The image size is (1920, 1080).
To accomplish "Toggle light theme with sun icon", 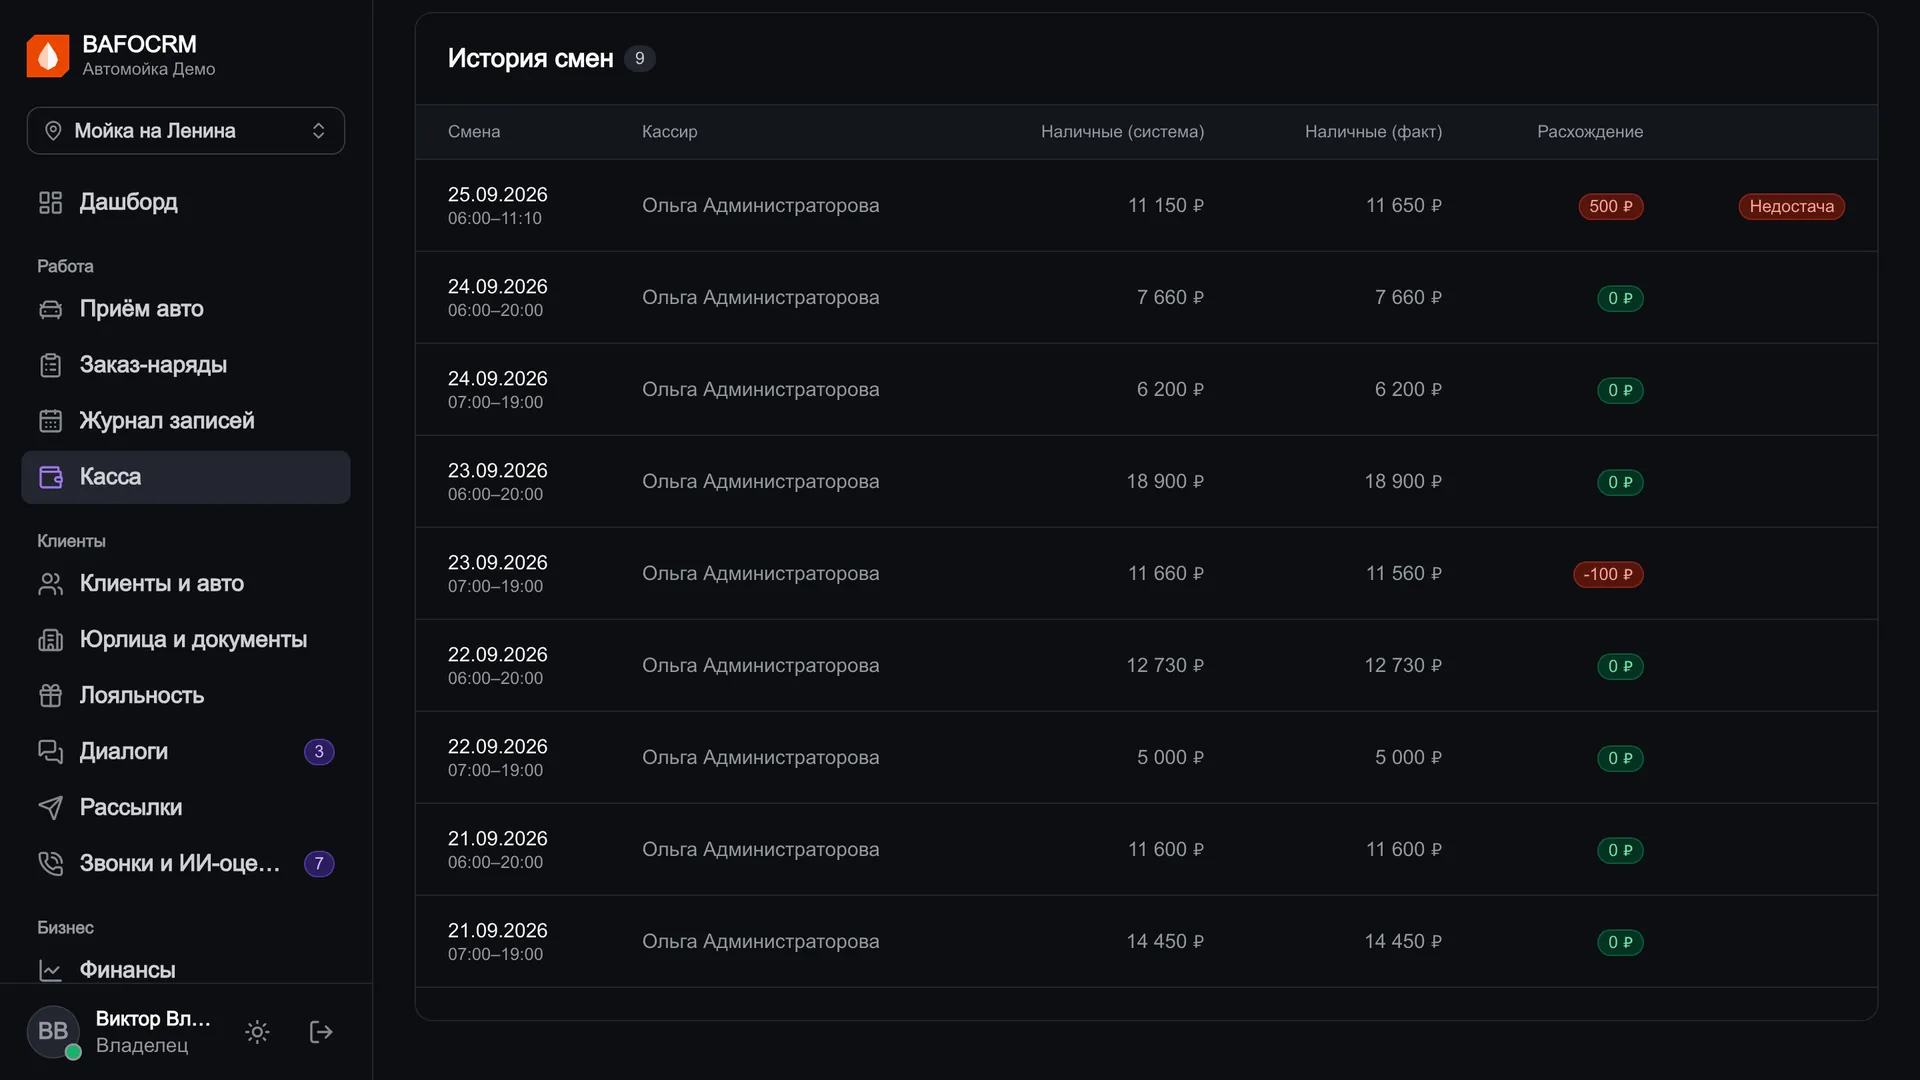I will point(257,1032).
